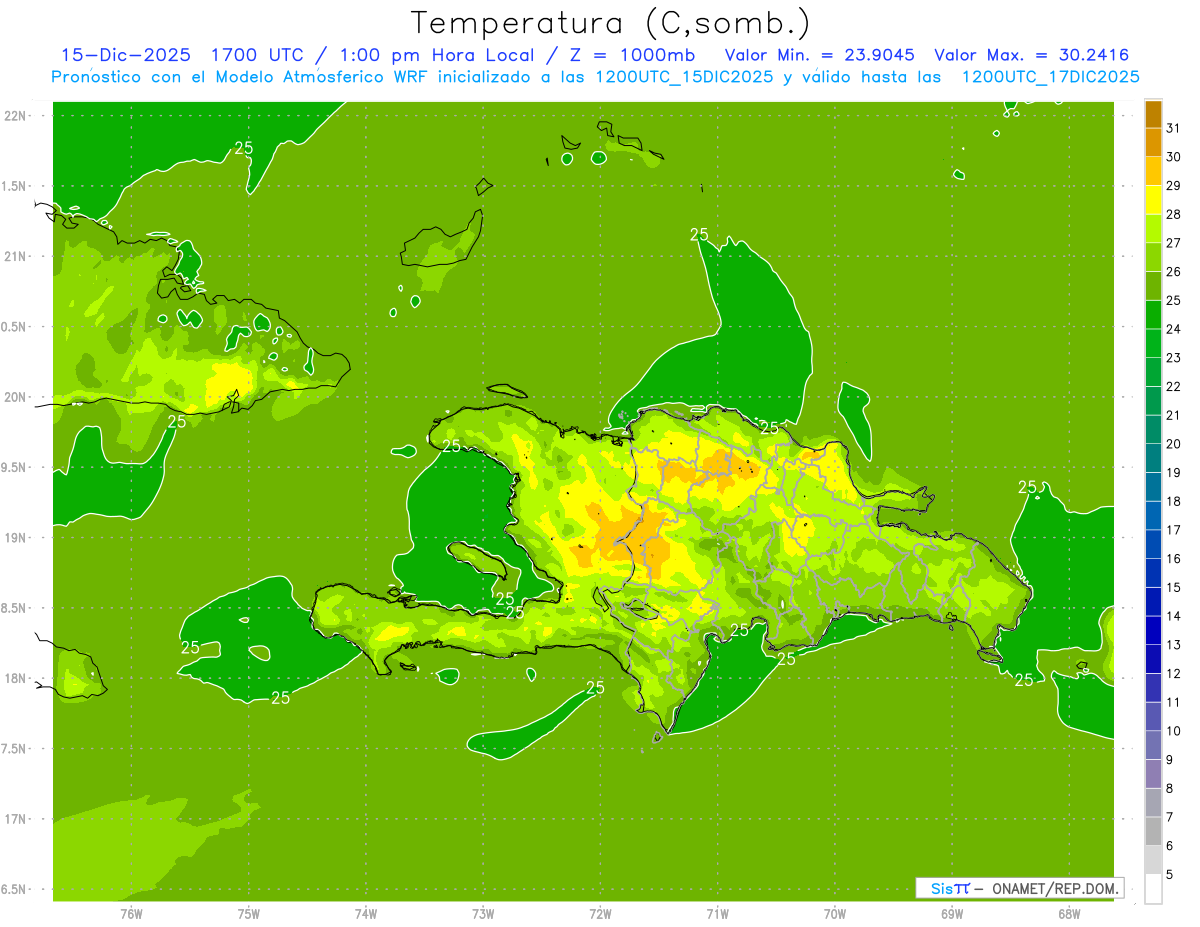The width and height of the screenshot is (1200, 927).
Task: Click the "69W" longitude label
Action: 952,913
